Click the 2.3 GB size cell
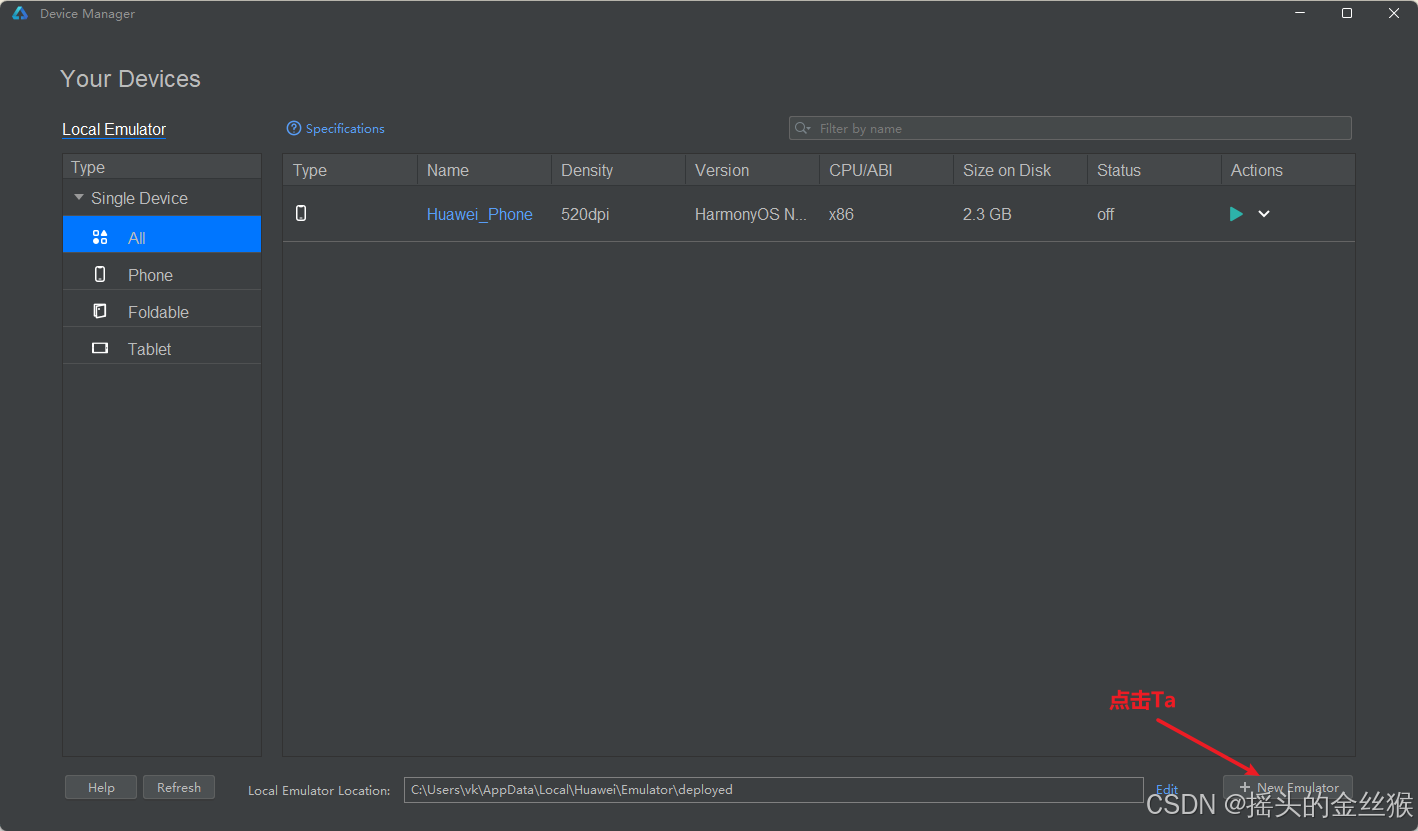Viewport: 1418px width, 831px height. pyautogui.click(x=987, y=214)
